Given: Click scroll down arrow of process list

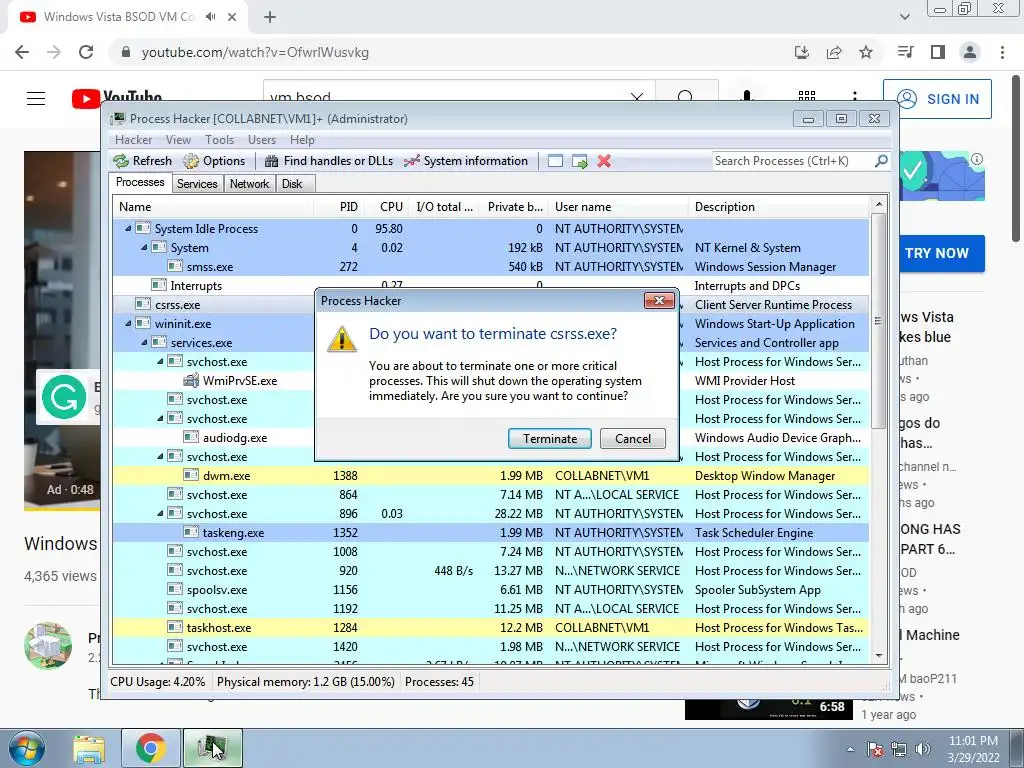Looking at the screenshot, I should click(879, 656).
